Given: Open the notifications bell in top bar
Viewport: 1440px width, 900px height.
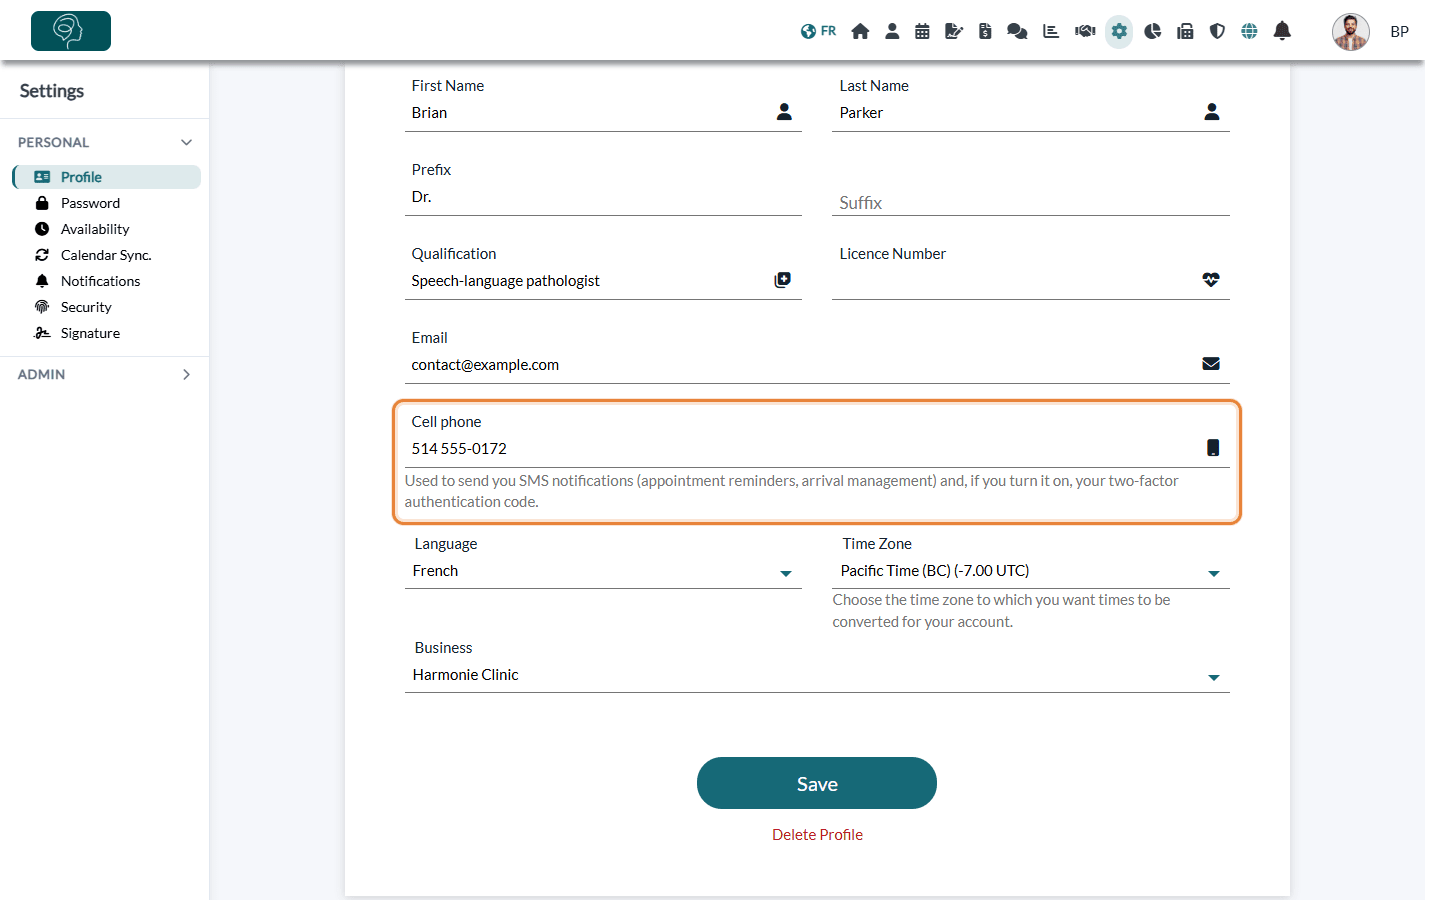Looking at the screenshot, I should pos(1282,31).
